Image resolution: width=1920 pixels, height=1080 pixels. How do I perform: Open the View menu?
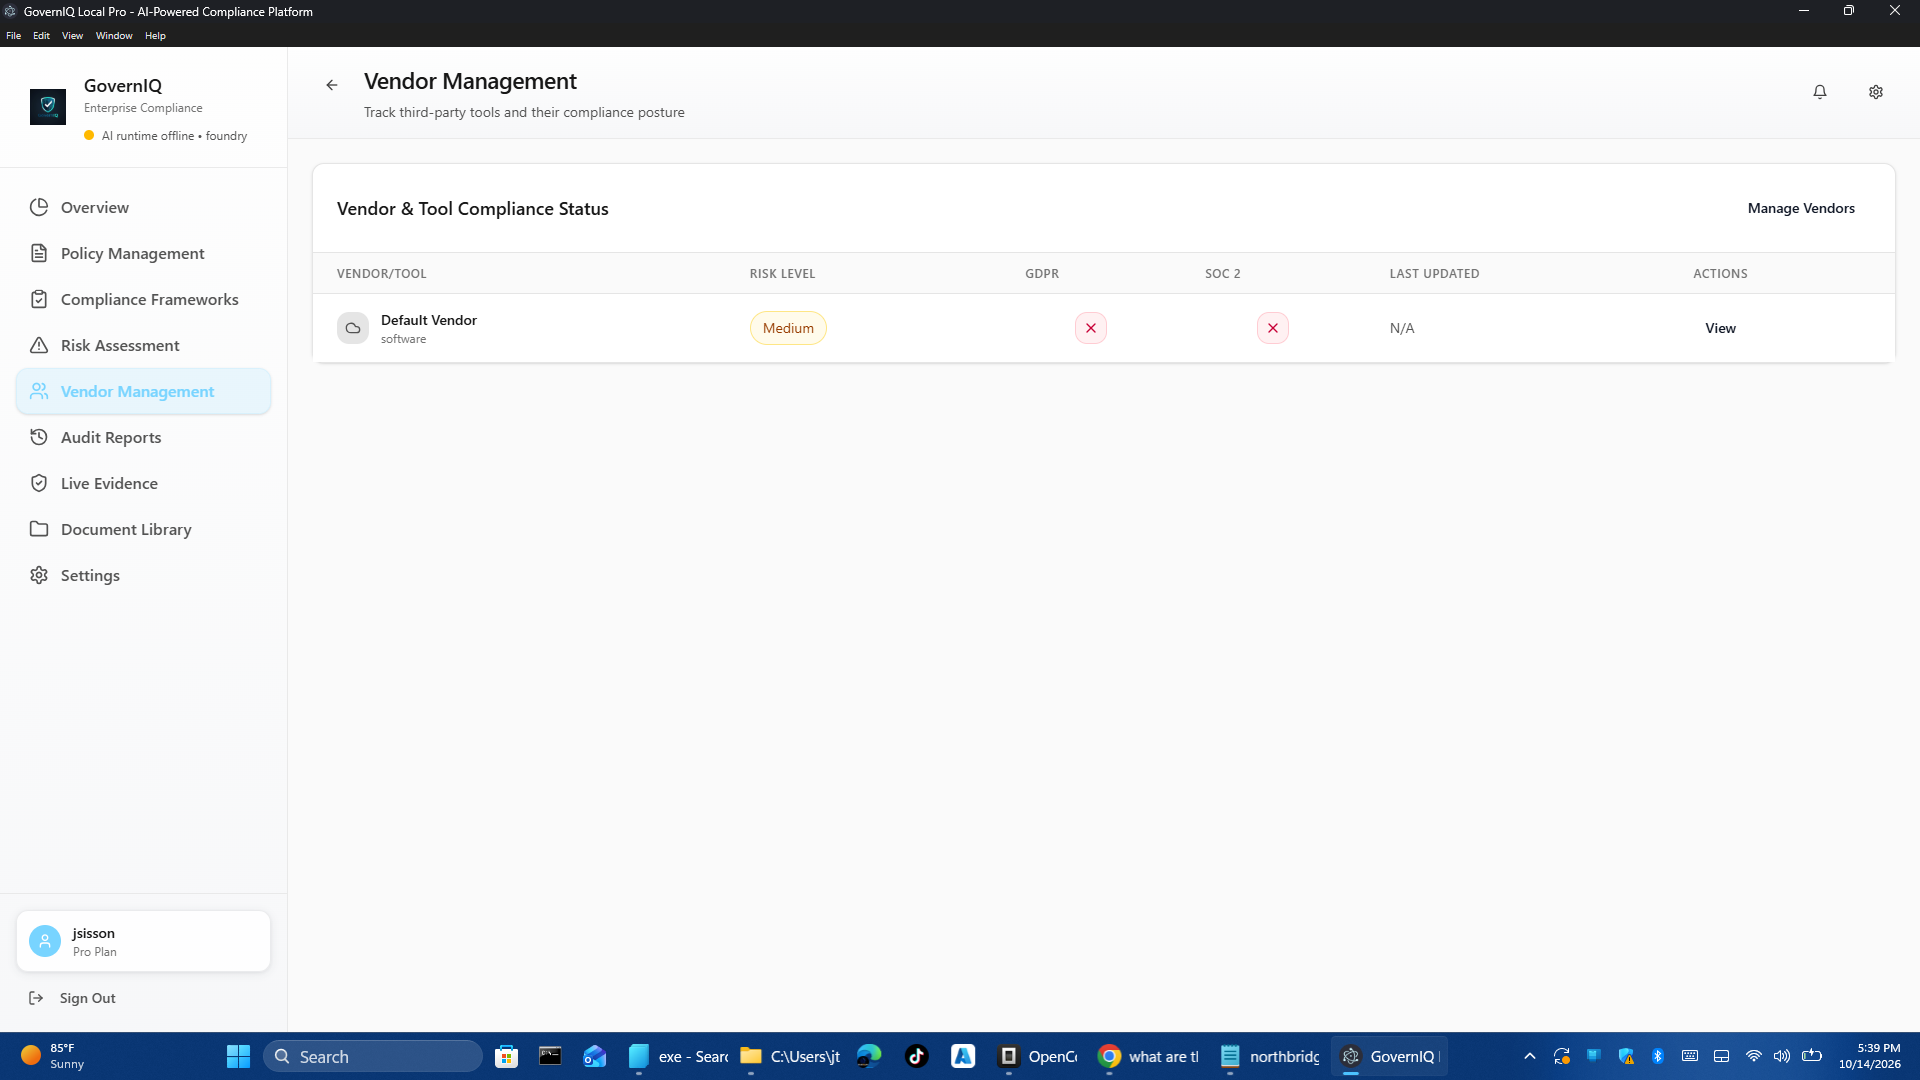(x=72, y=35)
